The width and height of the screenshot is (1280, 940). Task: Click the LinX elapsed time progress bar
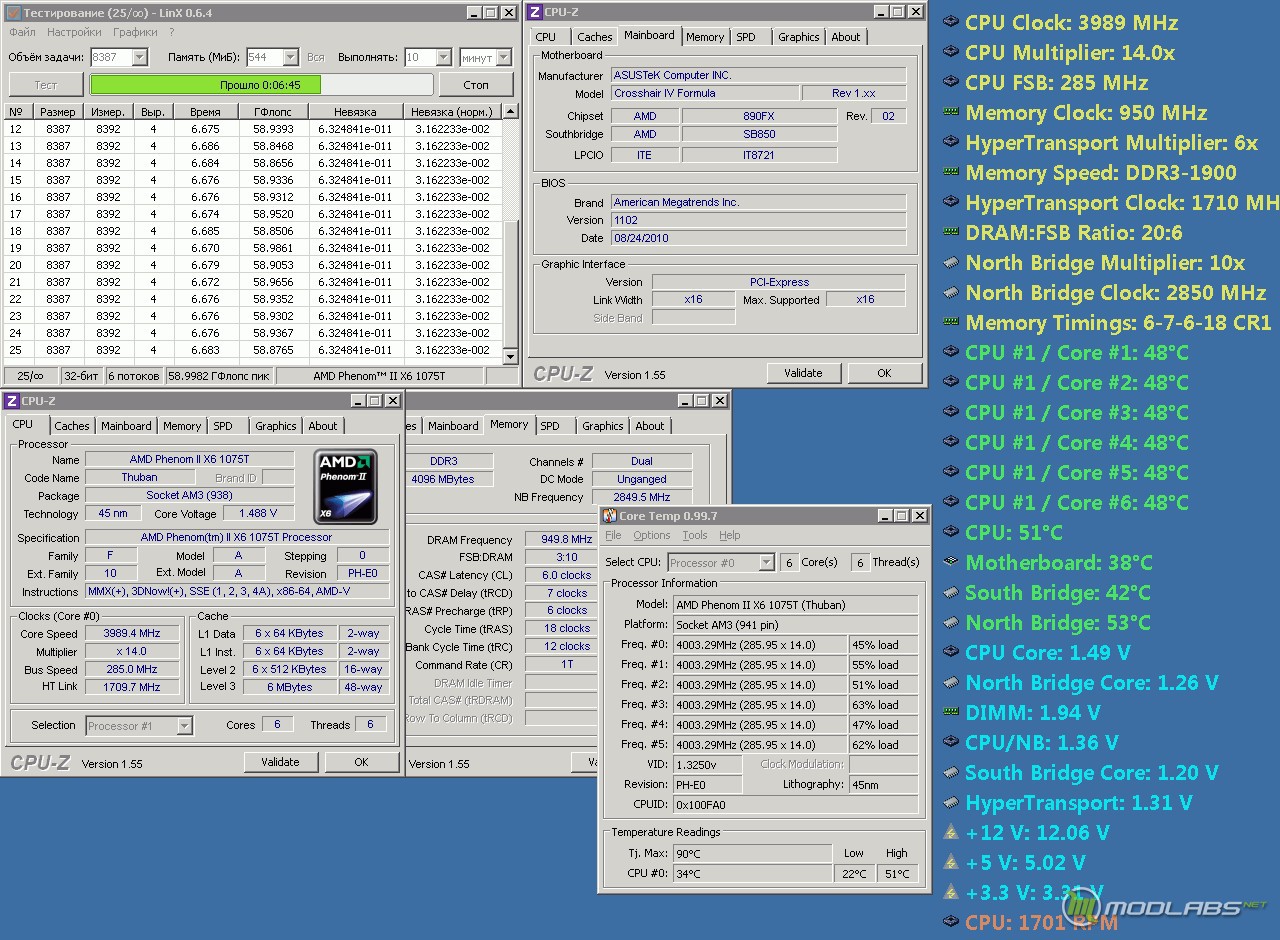[x=262, y=85]
